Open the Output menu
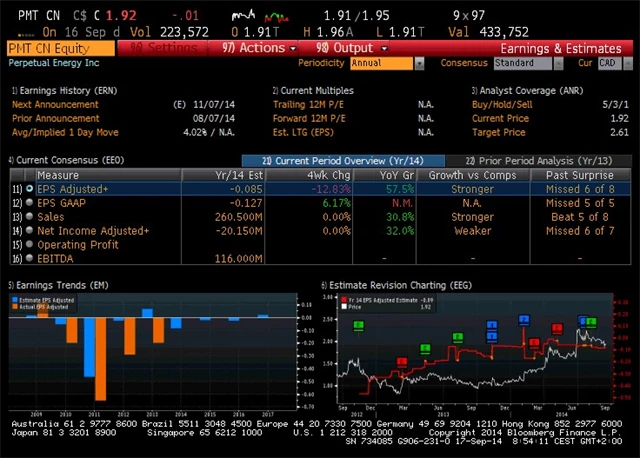 coord(347,47)
